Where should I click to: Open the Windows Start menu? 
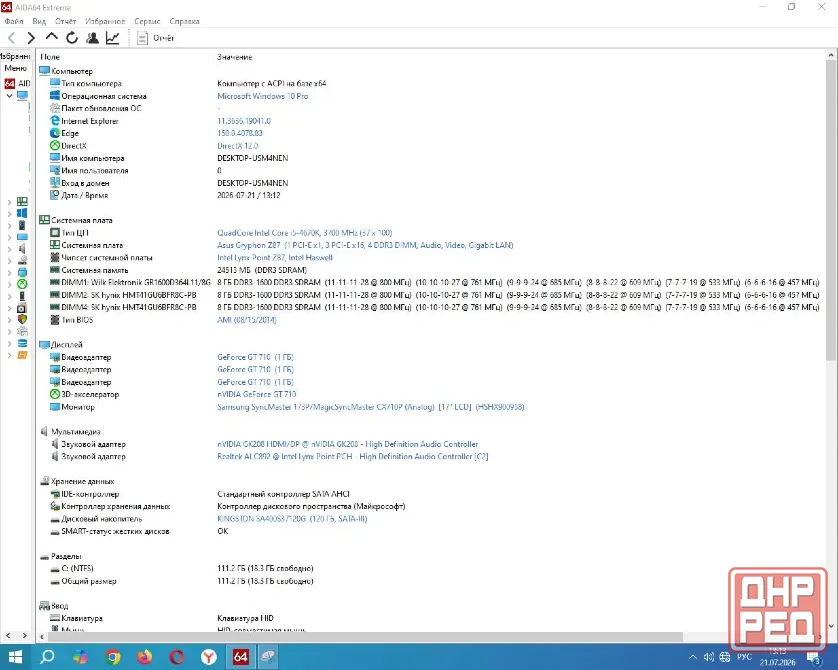pyautogui.click(x=15, y=657)
